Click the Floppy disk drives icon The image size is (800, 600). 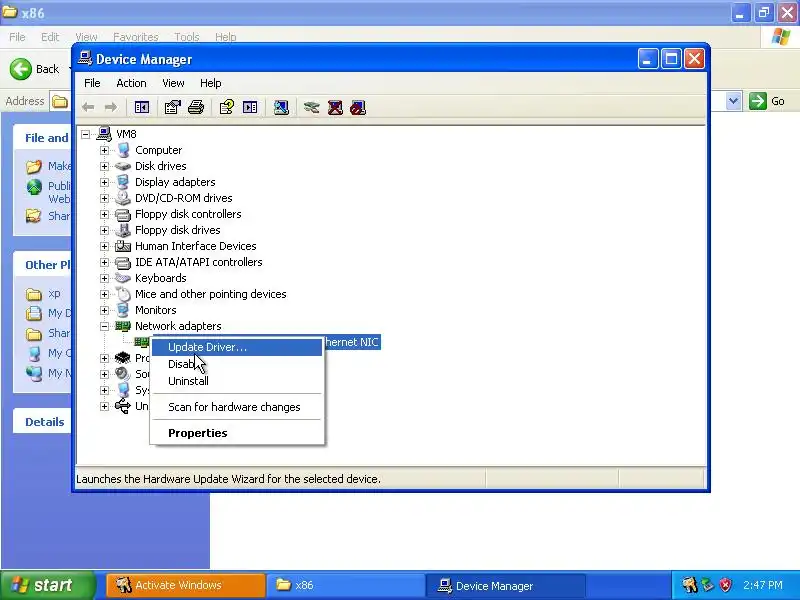pyautogui.click(x=122, y=230)
